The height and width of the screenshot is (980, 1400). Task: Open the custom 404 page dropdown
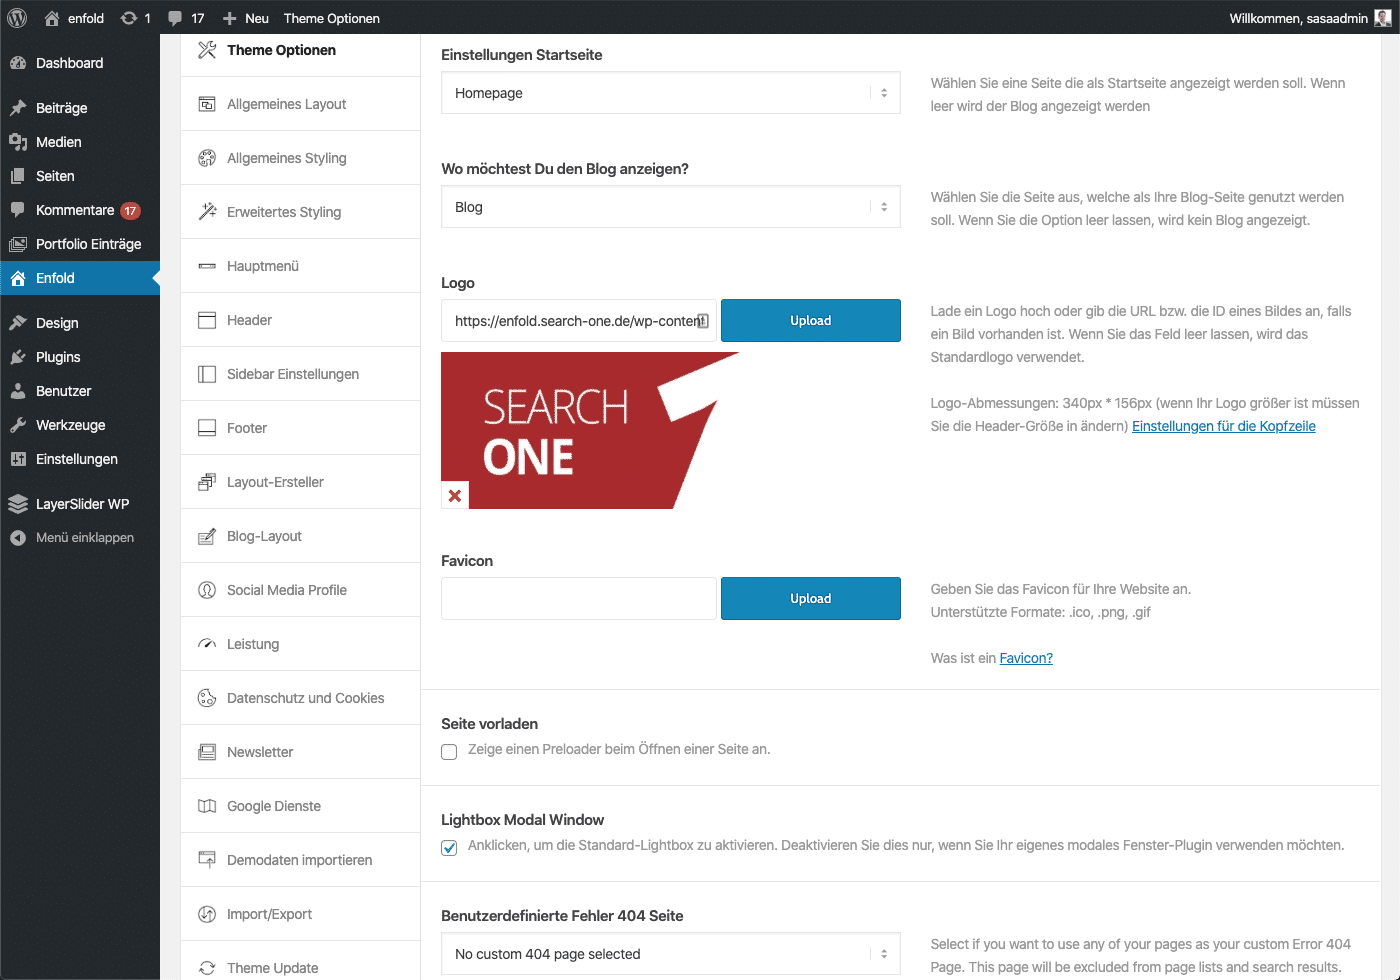point(671,954)
